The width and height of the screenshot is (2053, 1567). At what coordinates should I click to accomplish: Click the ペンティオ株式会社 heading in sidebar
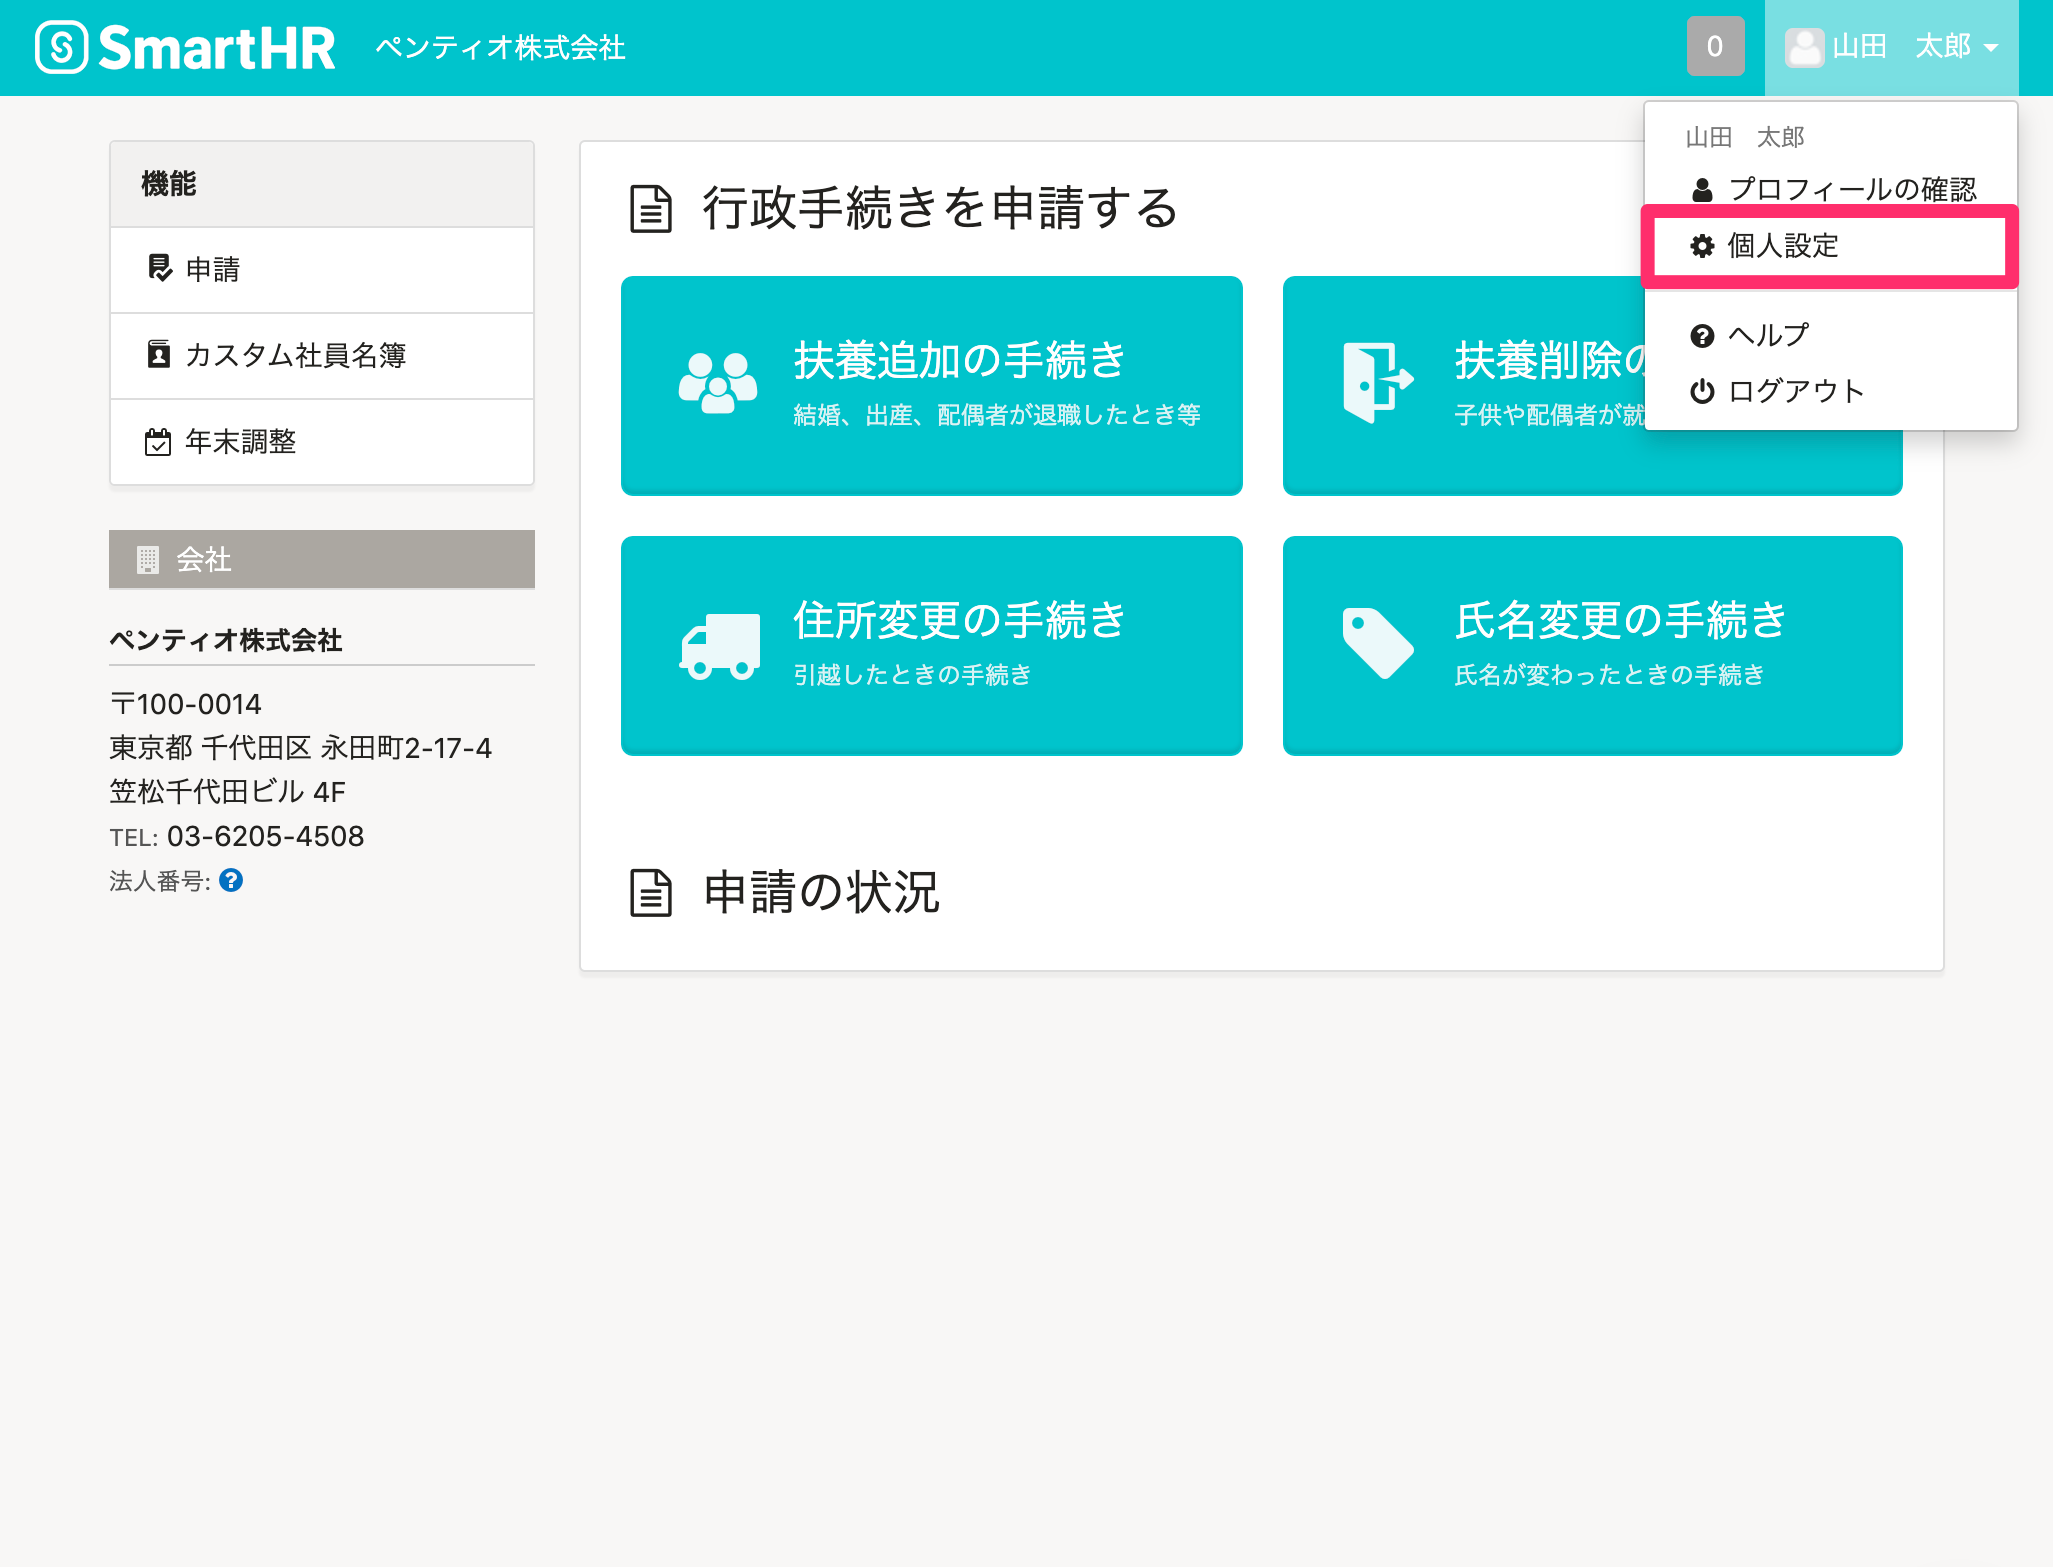point(226,640)
